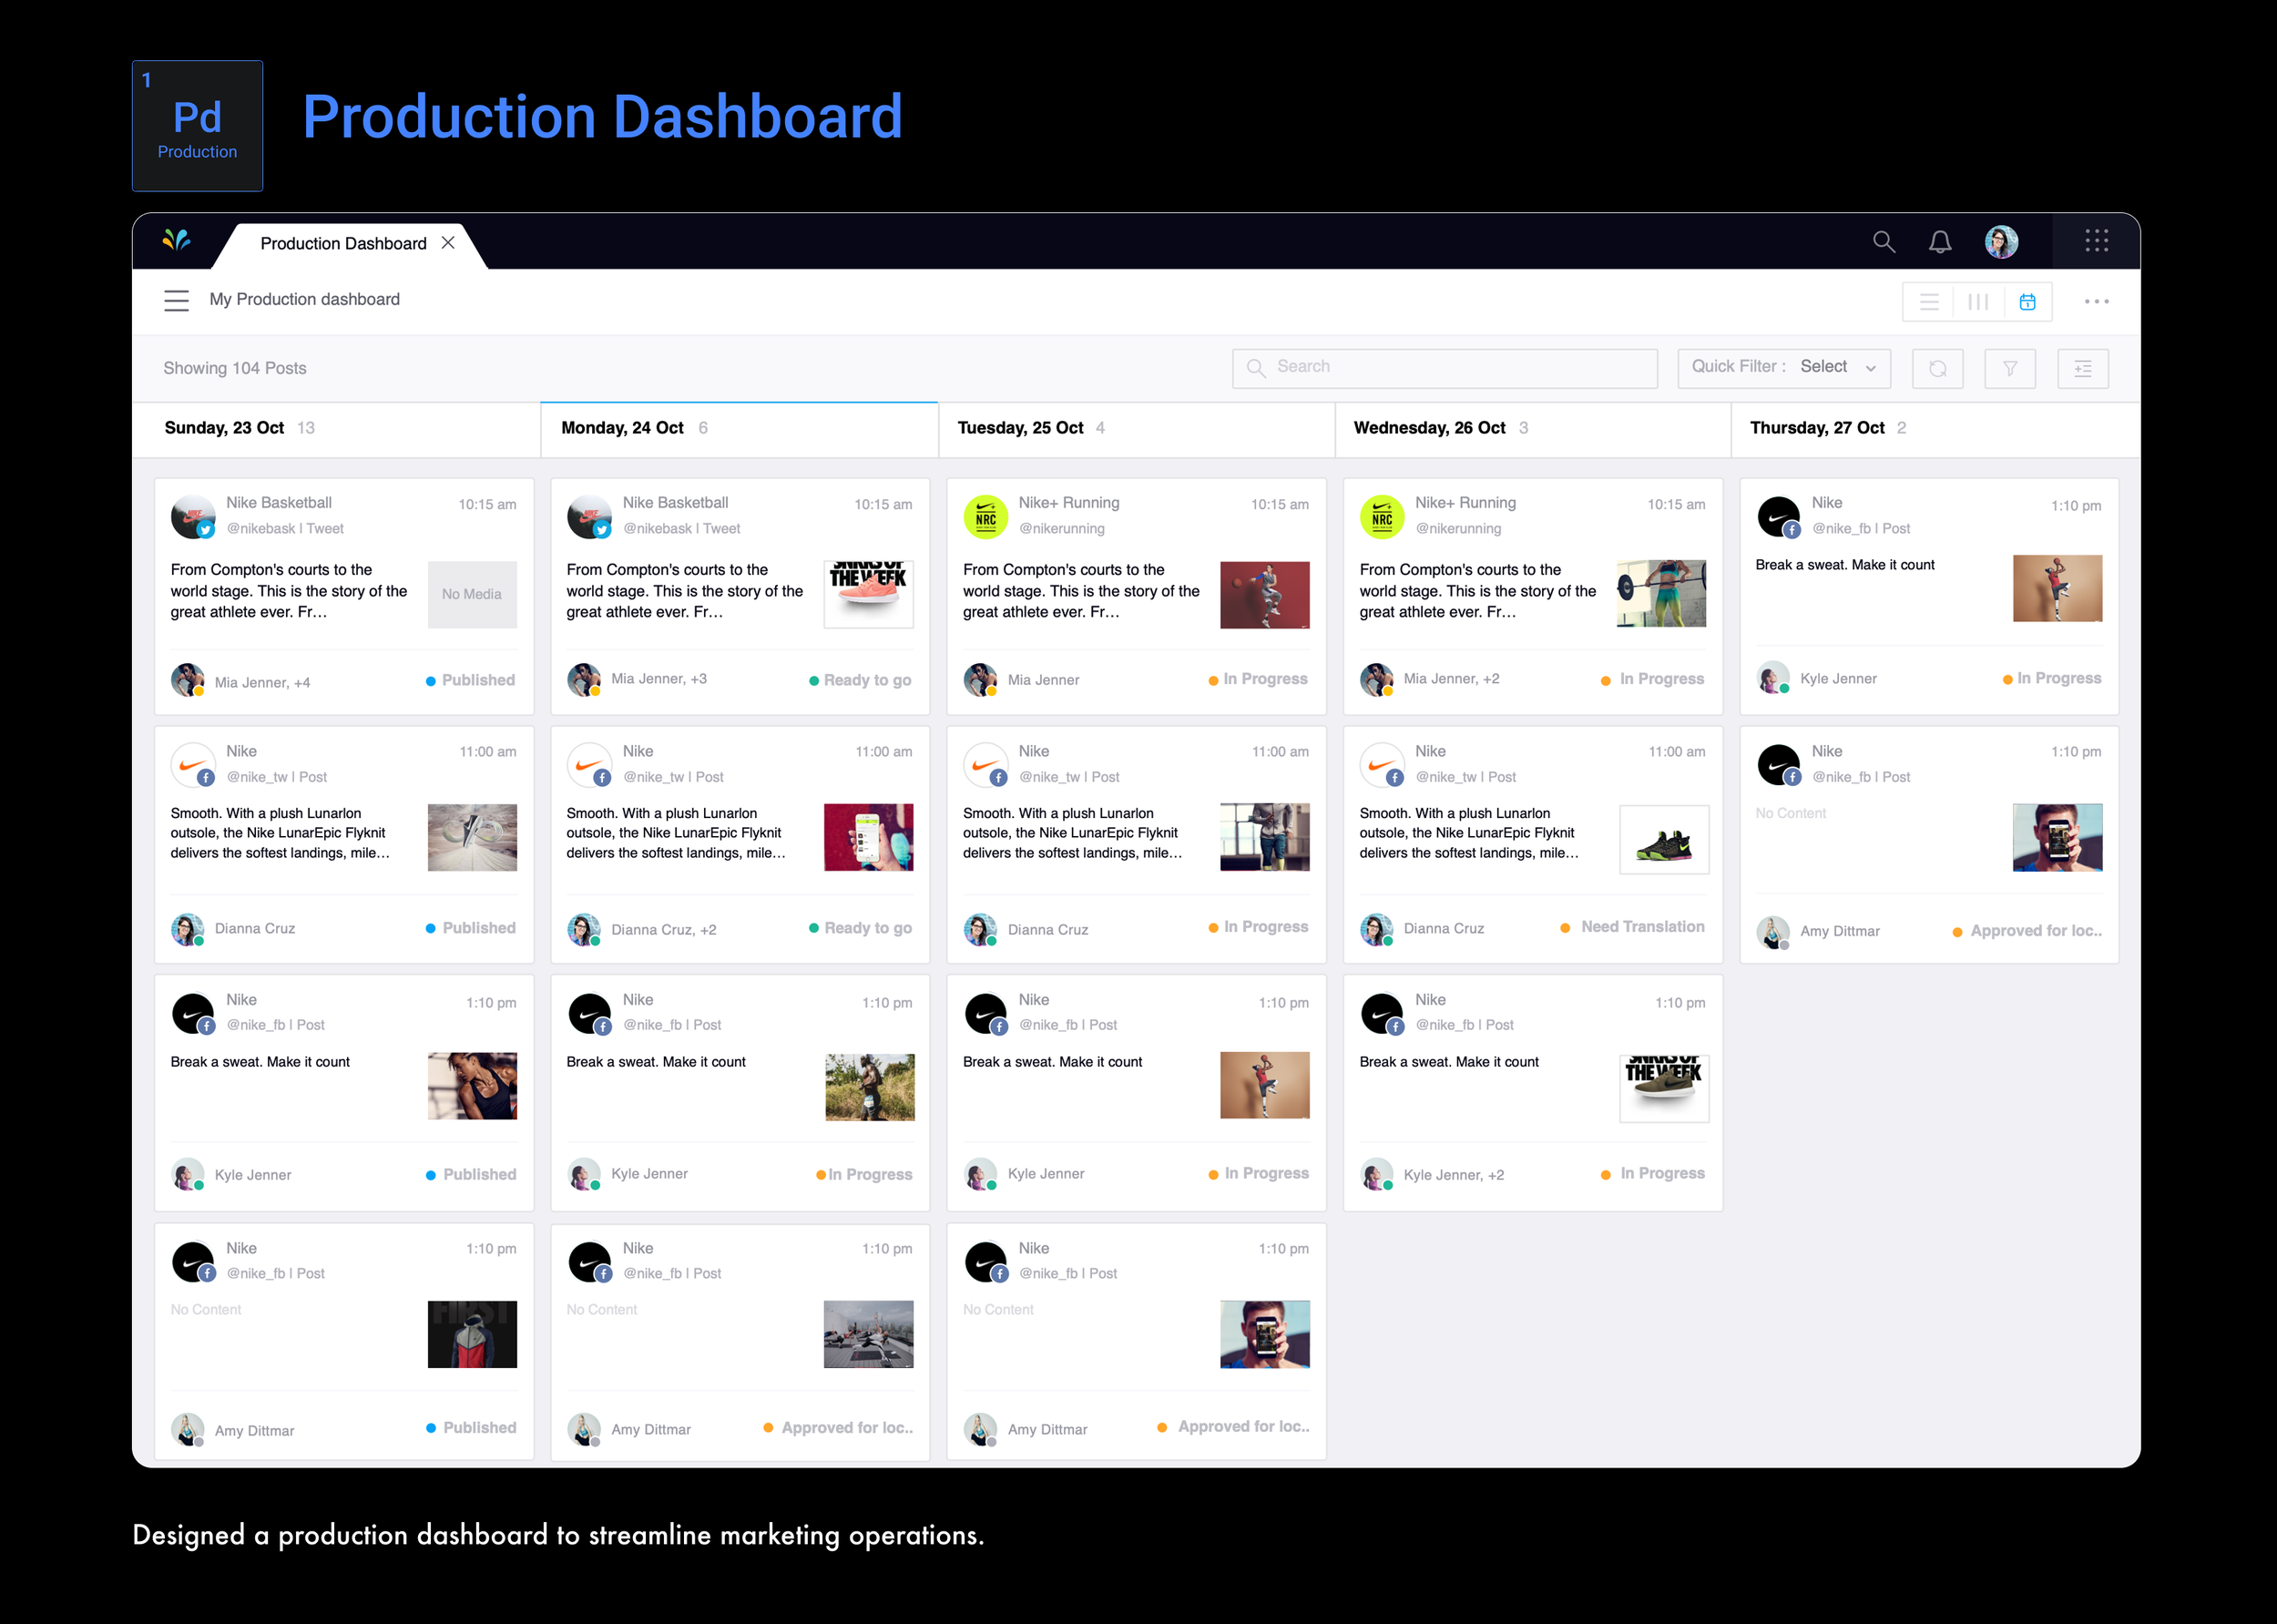Open the funnel filter icon

[x=2009, y=369]
